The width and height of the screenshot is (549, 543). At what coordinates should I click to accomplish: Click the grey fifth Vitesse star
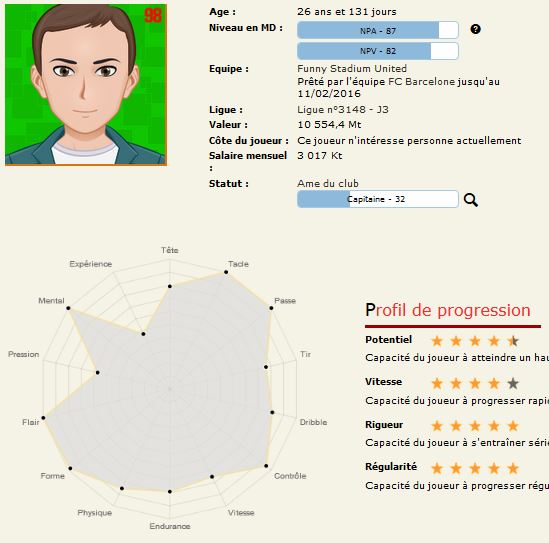point(513,383)
